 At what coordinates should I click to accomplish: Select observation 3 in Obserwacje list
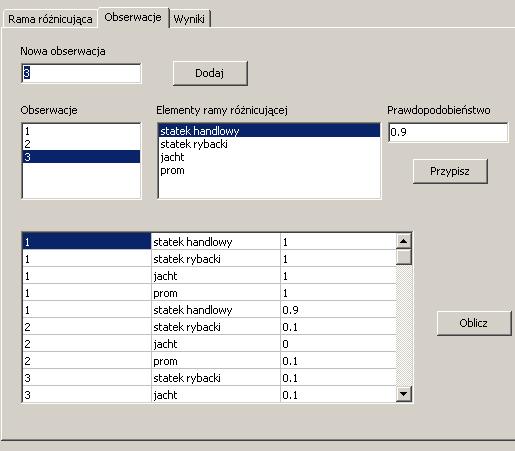coord(81,157)
